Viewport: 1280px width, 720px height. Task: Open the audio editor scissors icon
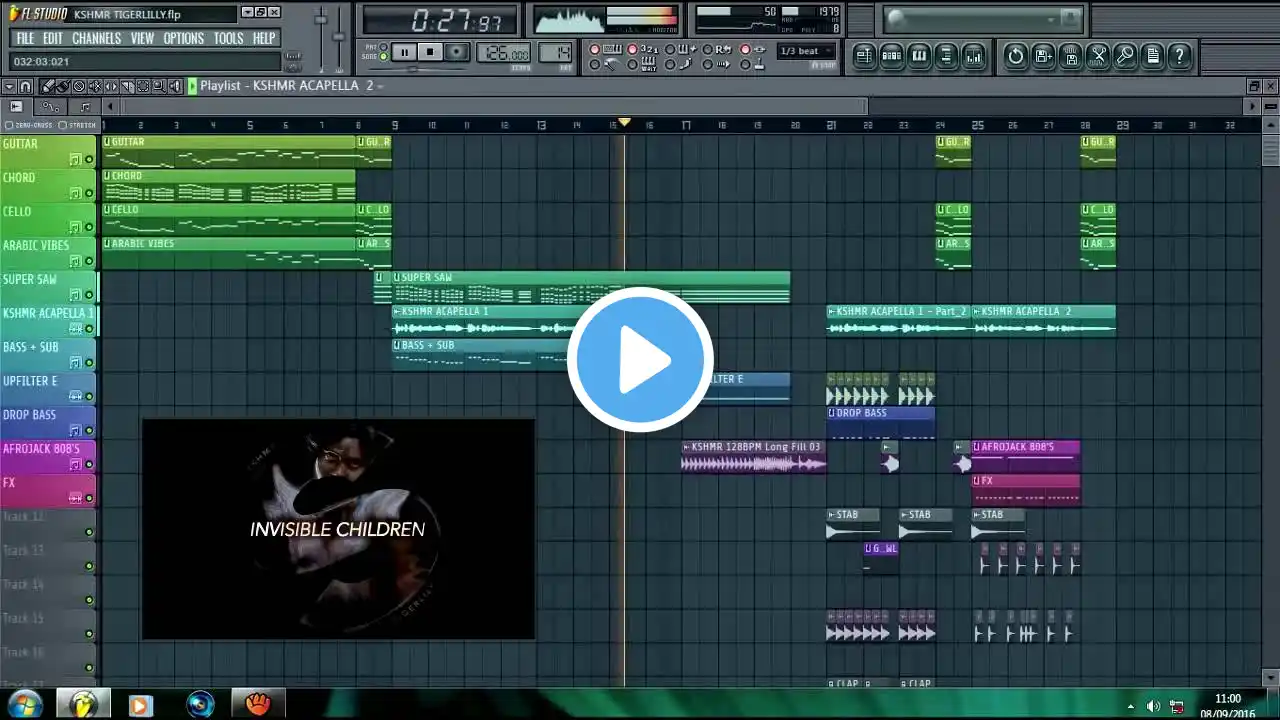click(x=1098, y=56)
